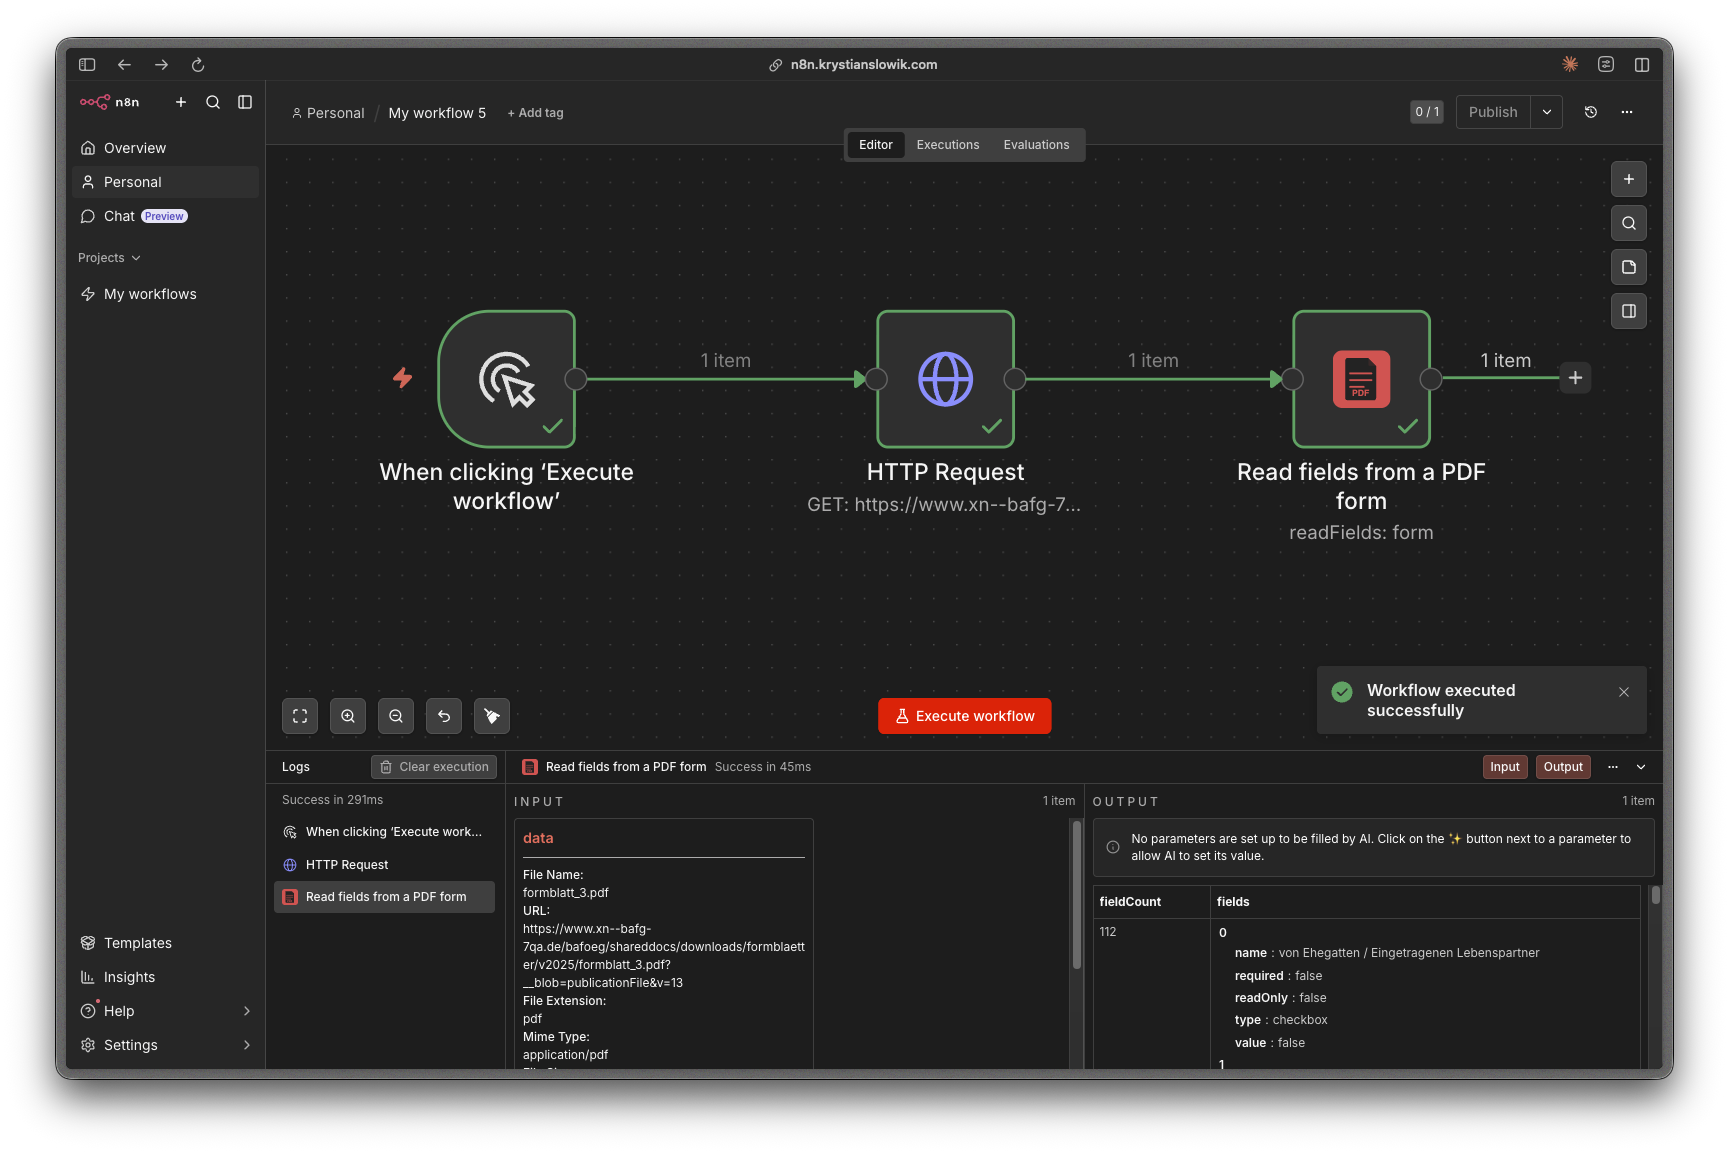Image resolution: width=1729 pixels, height=1153 pixels.
Task: Open workflow history clock icon
Action: [1591, 112]
